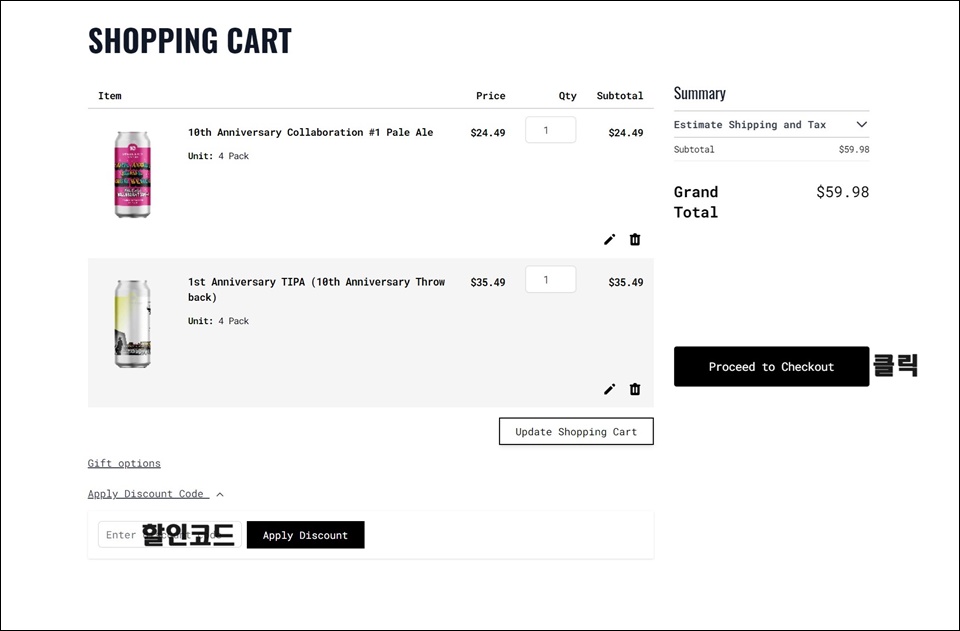The width and height of the screenshot is (960, 631).
Task: Click the TIPA price $35.49
Action: pyautogui.click(x=488, y=282)
